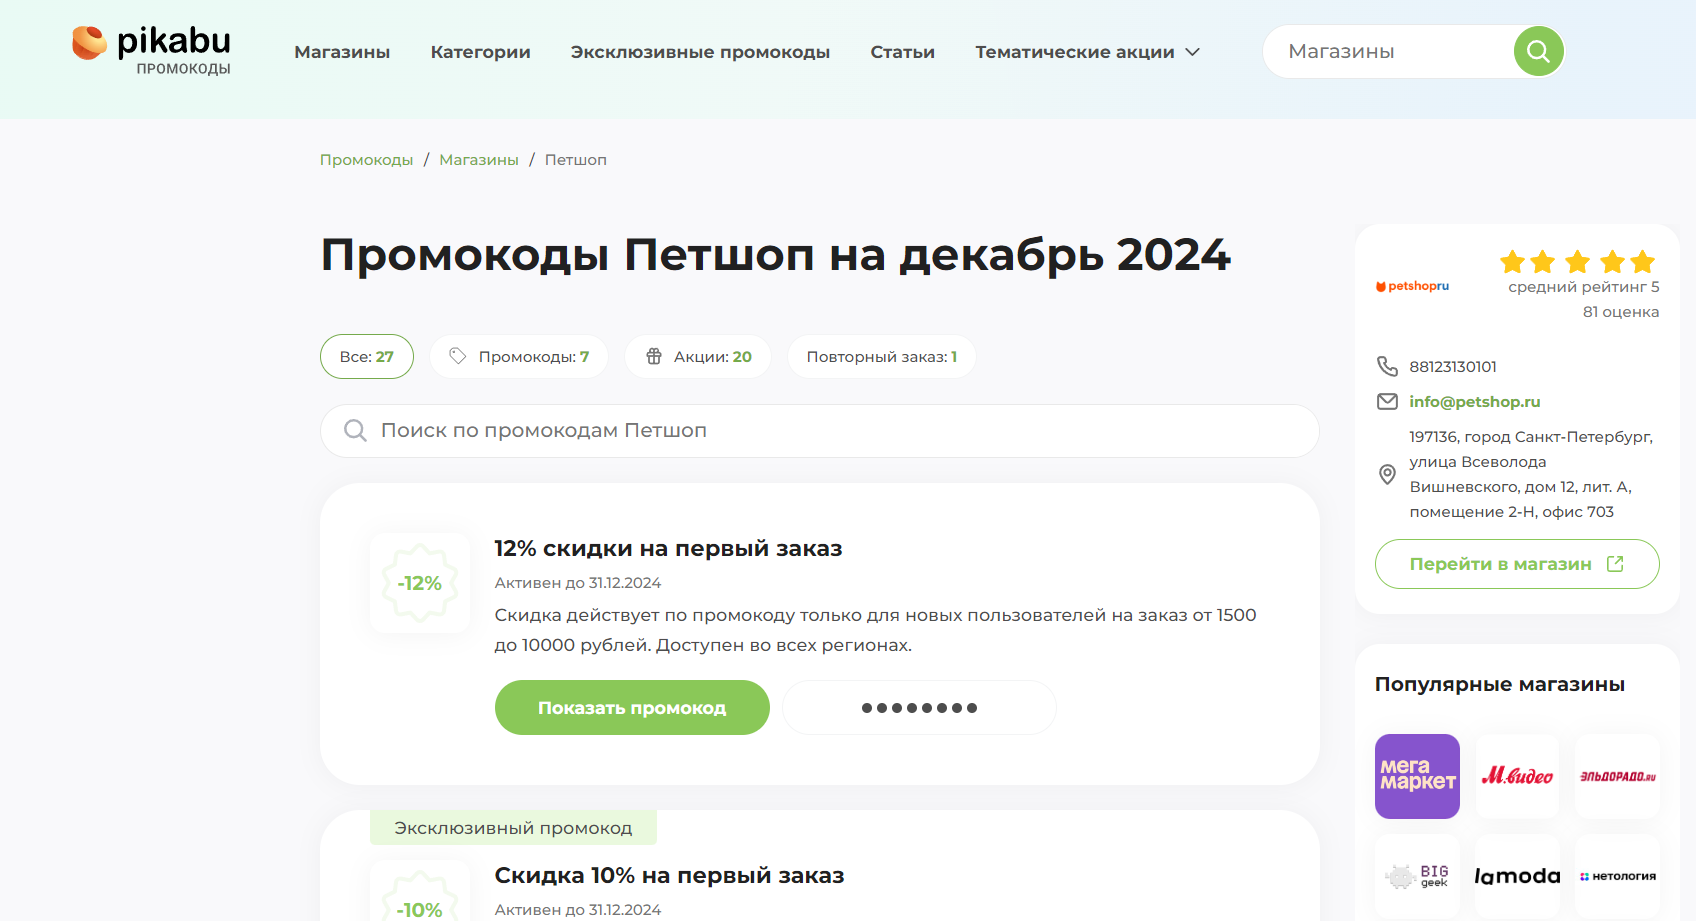Open the М.Видео store tile
The width and height of the screenshot is (1696, 921).
tap(1517, 776)
